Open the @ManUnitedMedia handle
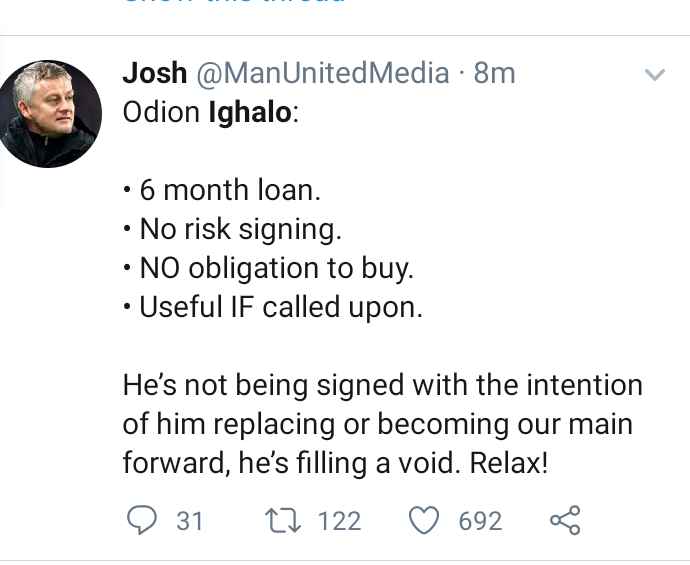This screenshot has height=565, width=690. tap(323, 73)
